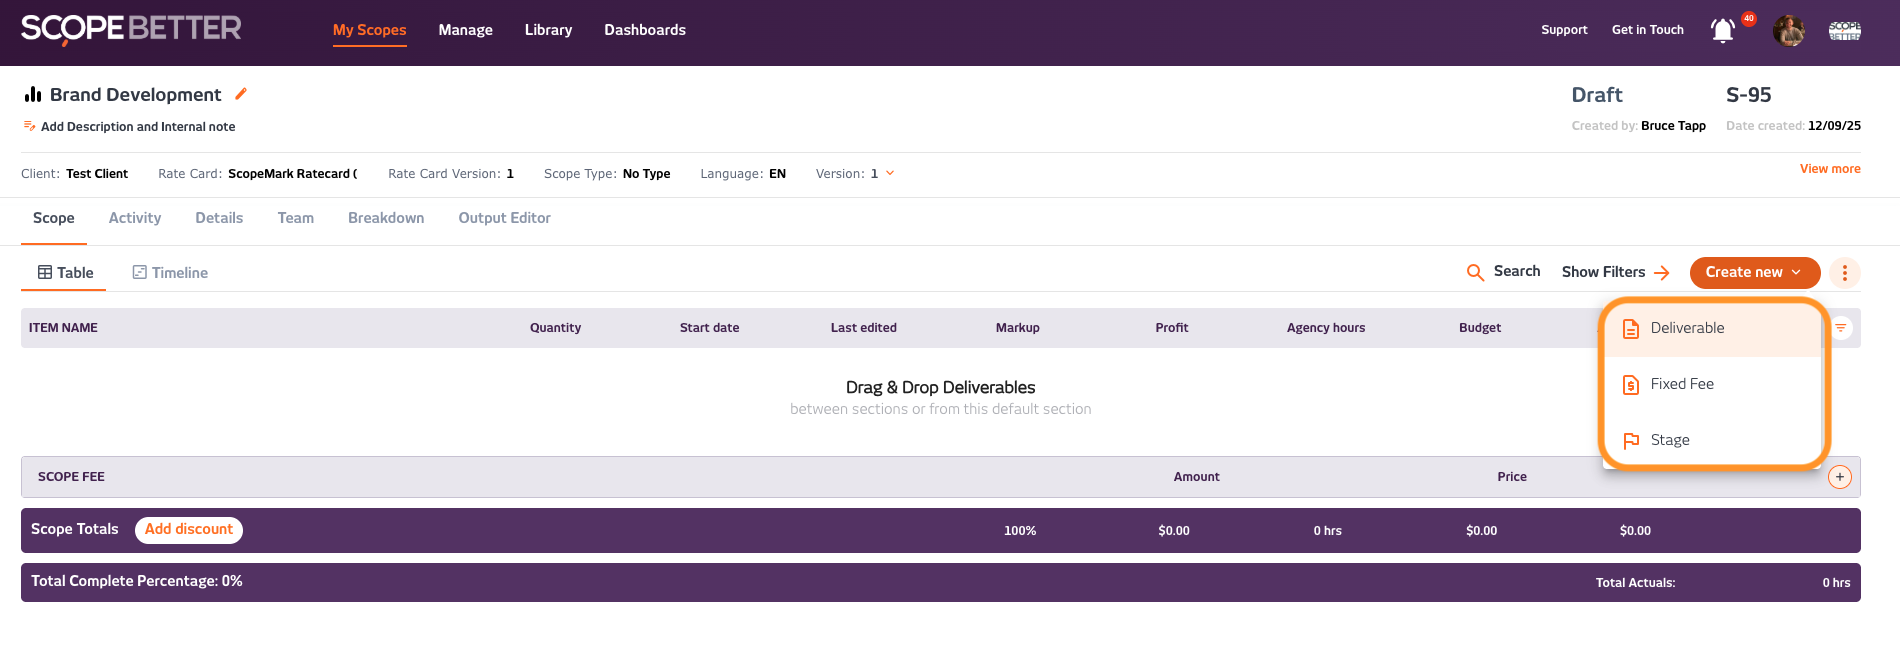The width and height of the screenshot is (1900, 658).
Task: Click the pencil icon beside Brand Development
Action: tap(241, 94)
